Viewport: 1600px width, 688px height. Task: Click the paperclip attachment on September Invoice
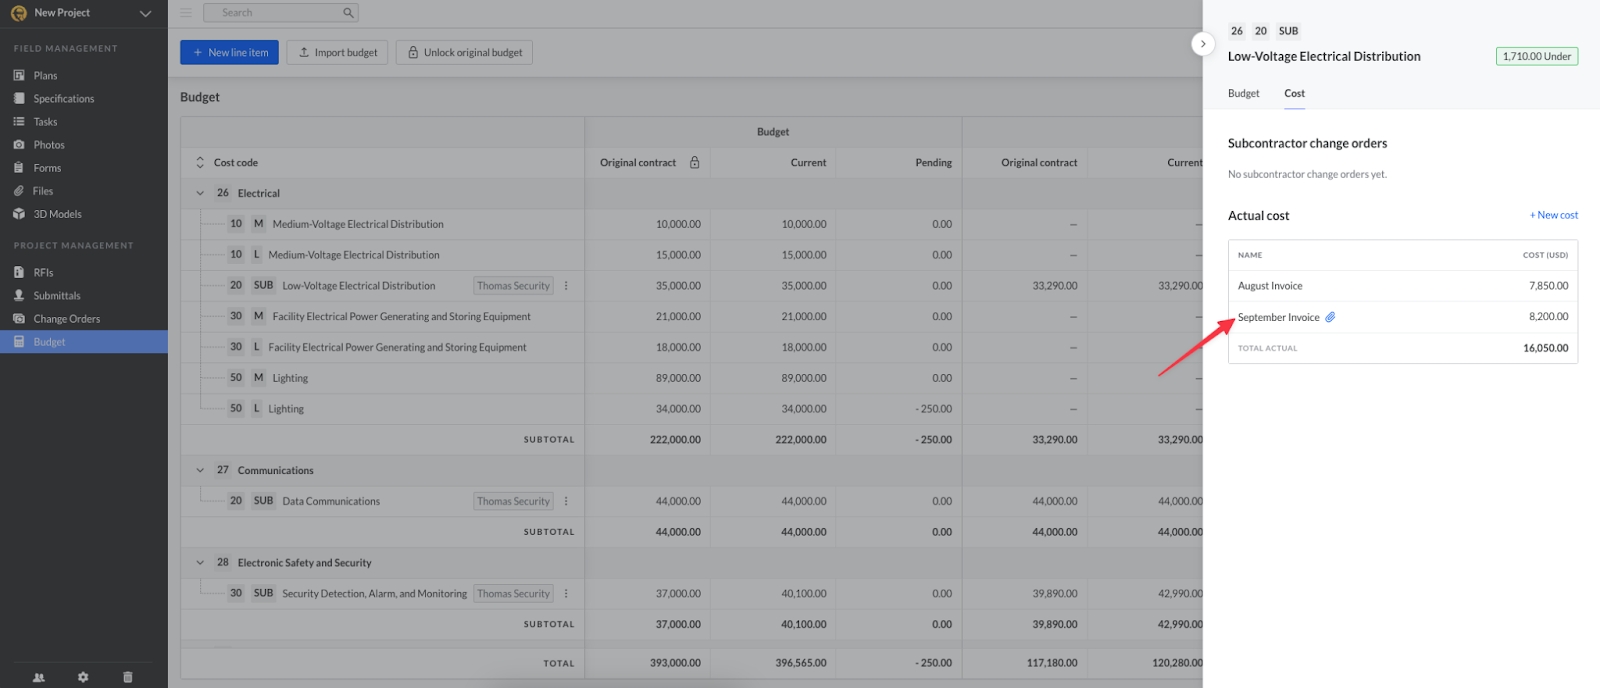[x=1330, y=317]
